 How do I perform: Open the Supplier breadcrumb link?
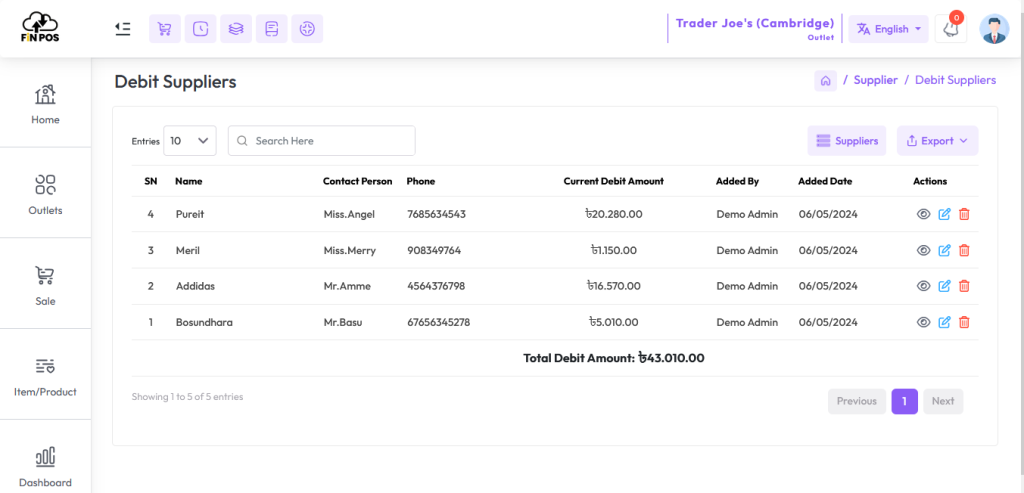[x=876, y=80]
